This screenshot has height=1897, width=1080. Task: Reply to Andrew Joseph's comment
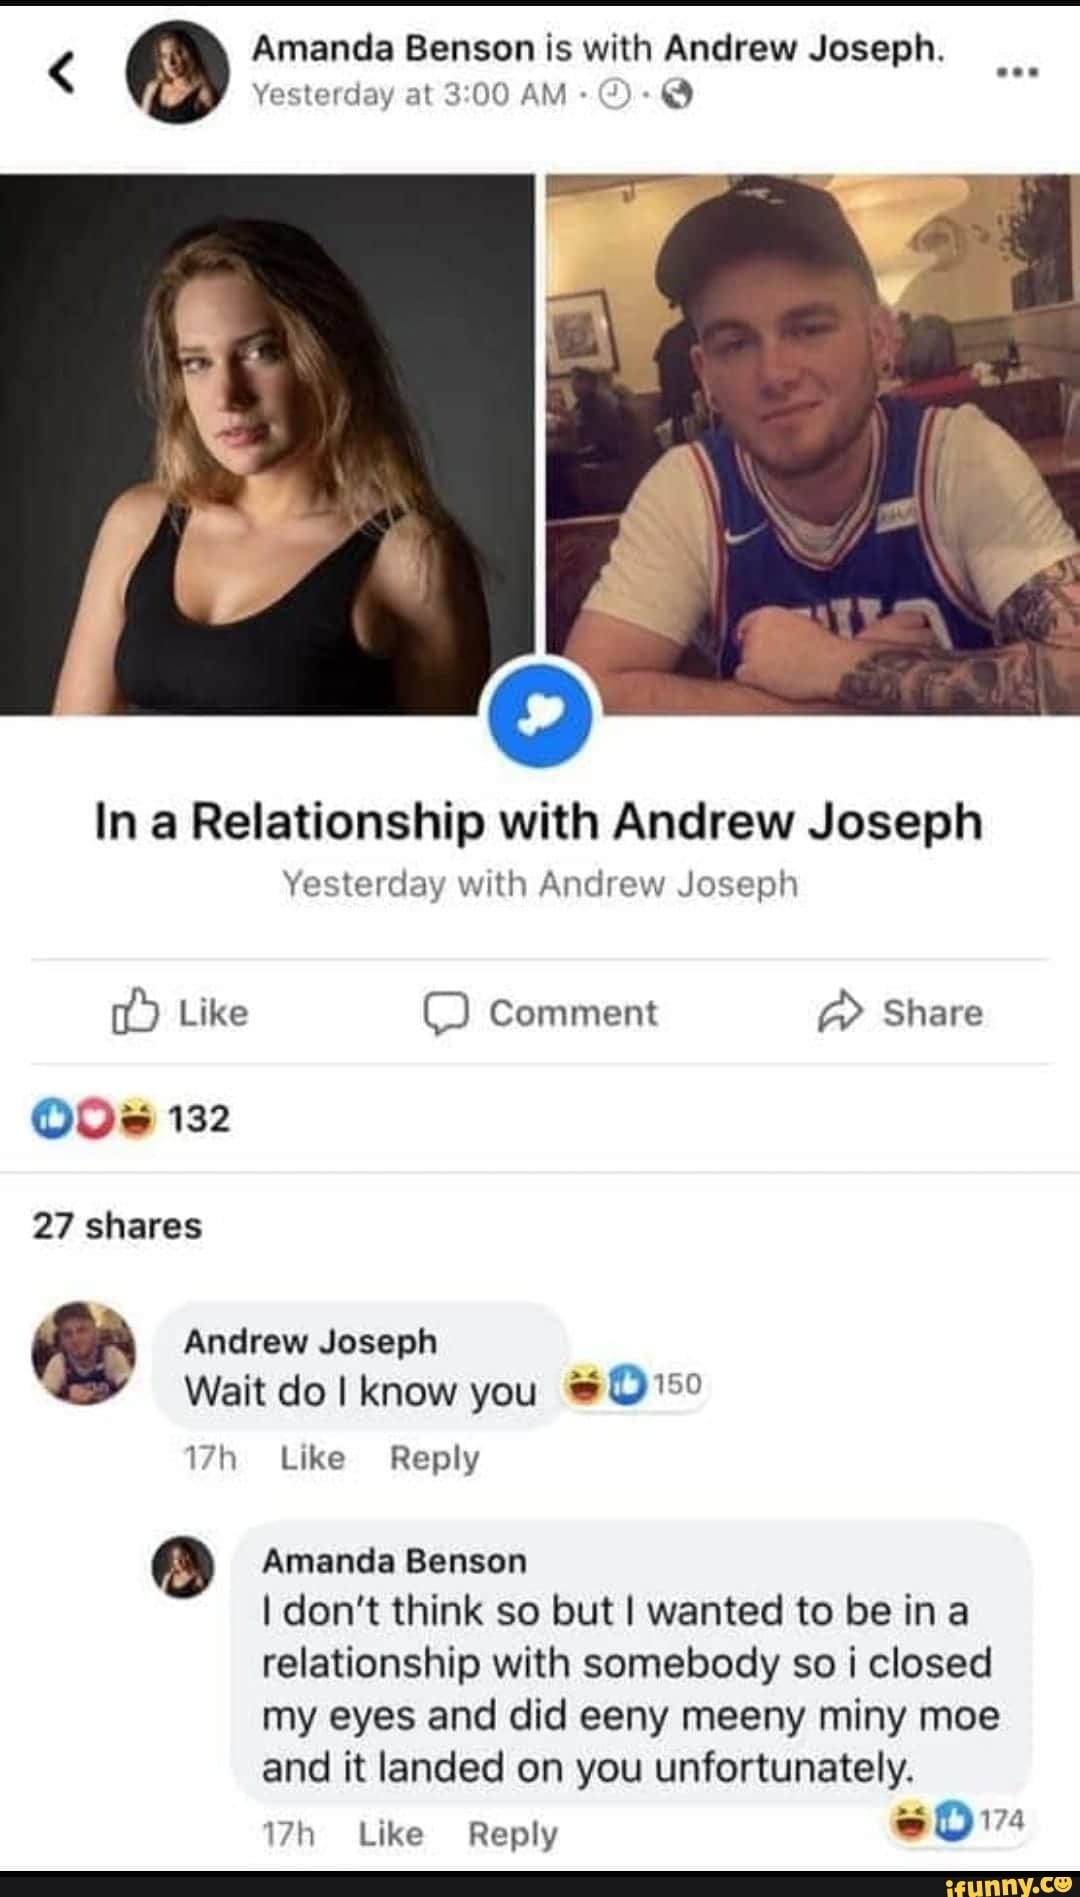[435, 1458]
